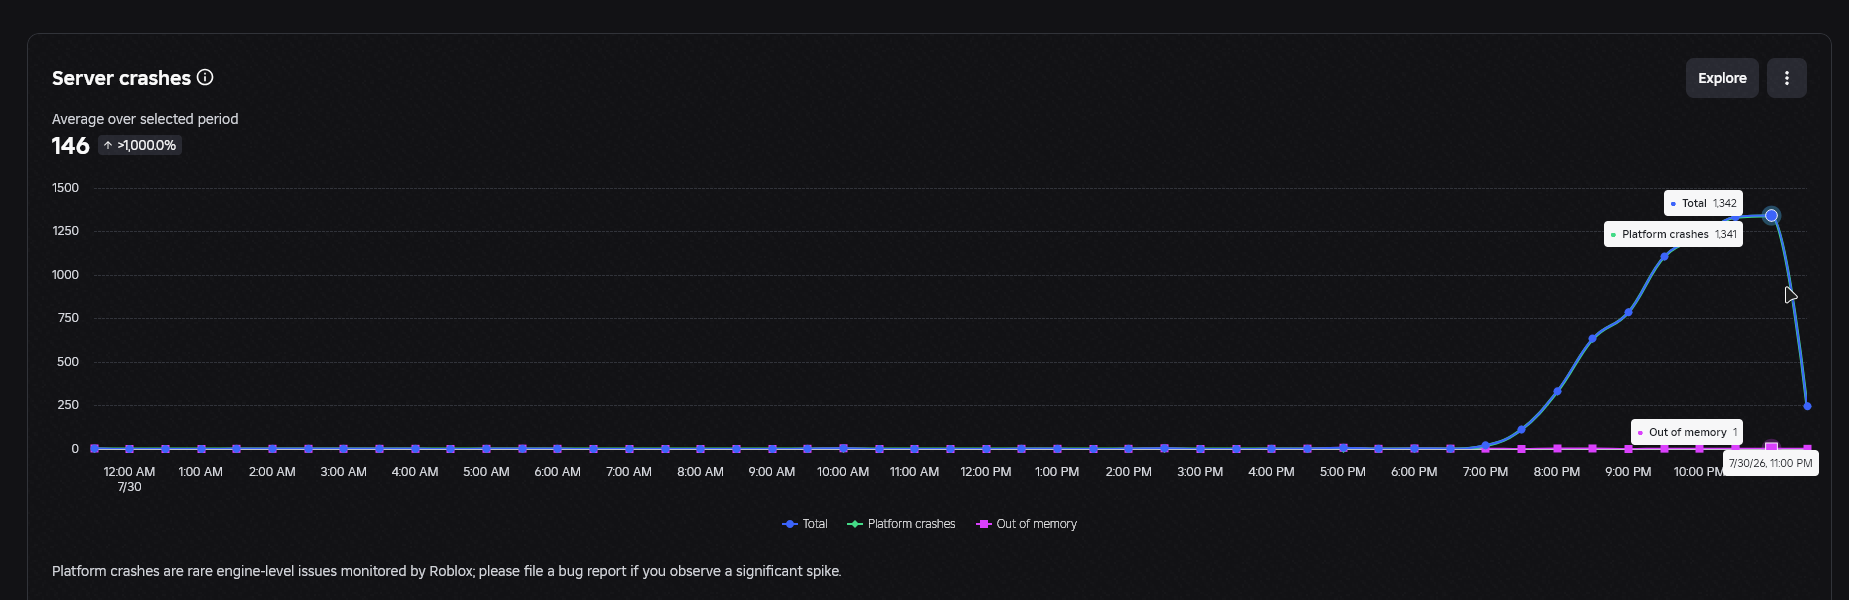The image size is (1849, 600).
Task: Click the magenta Out of memory legend marker
Action: click(x=983, y=524)
